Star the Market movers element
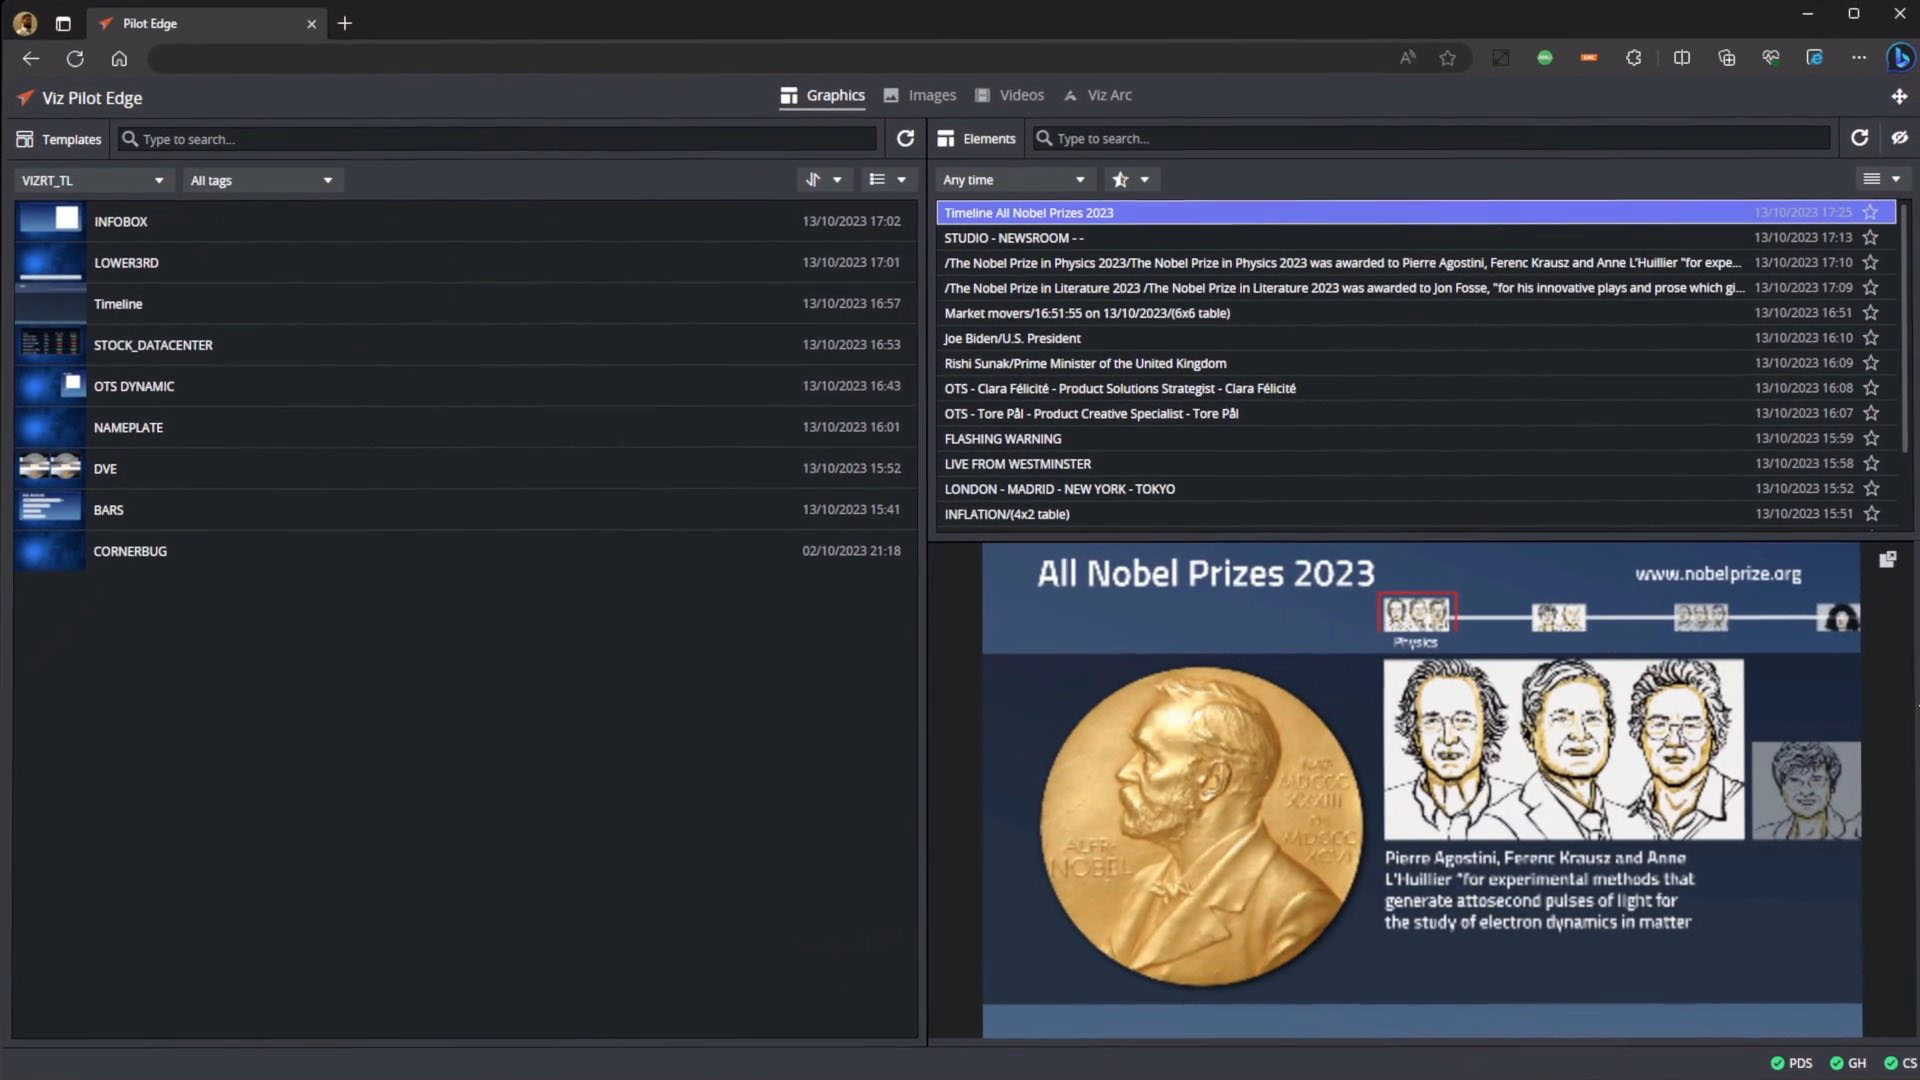The image size is (1920, 1080). tap(1871, 312)
